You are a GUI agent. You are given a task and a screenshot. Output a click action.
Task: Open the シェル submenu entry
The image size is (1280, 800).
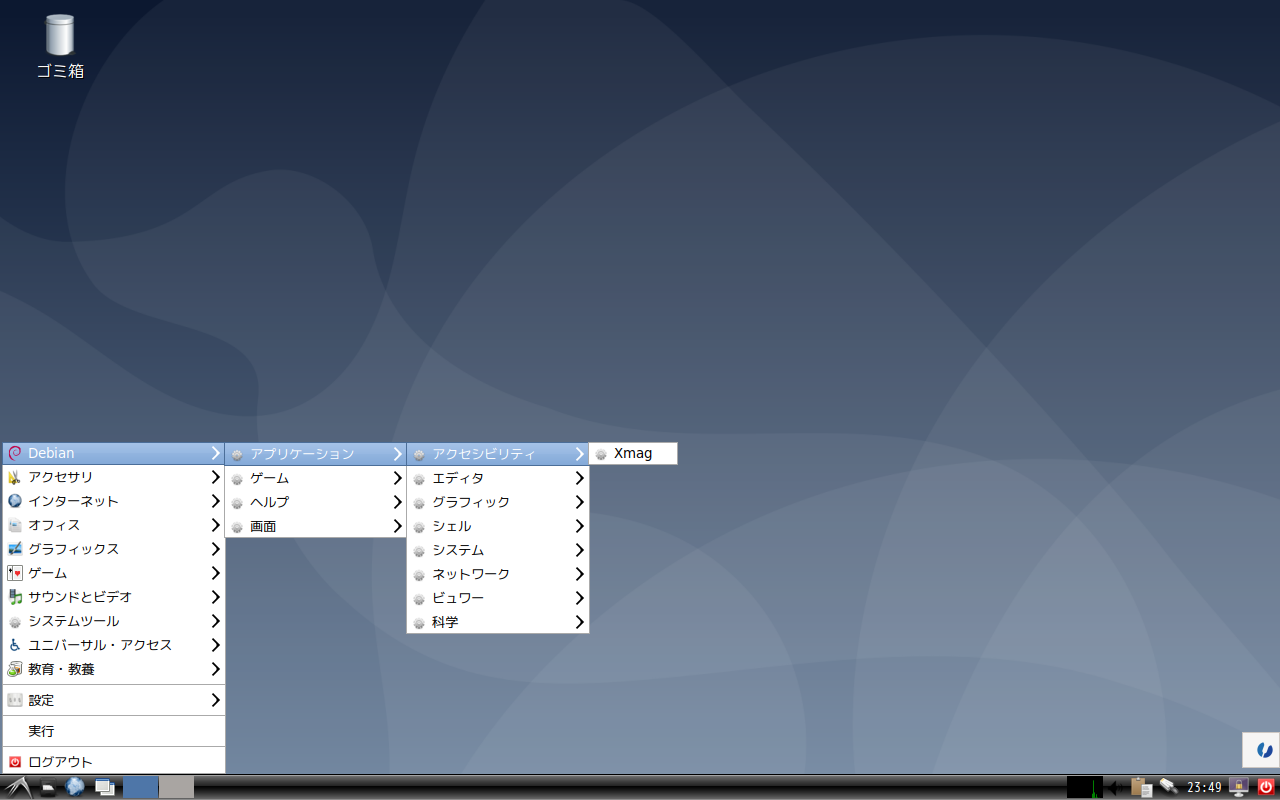coord(498,527)
